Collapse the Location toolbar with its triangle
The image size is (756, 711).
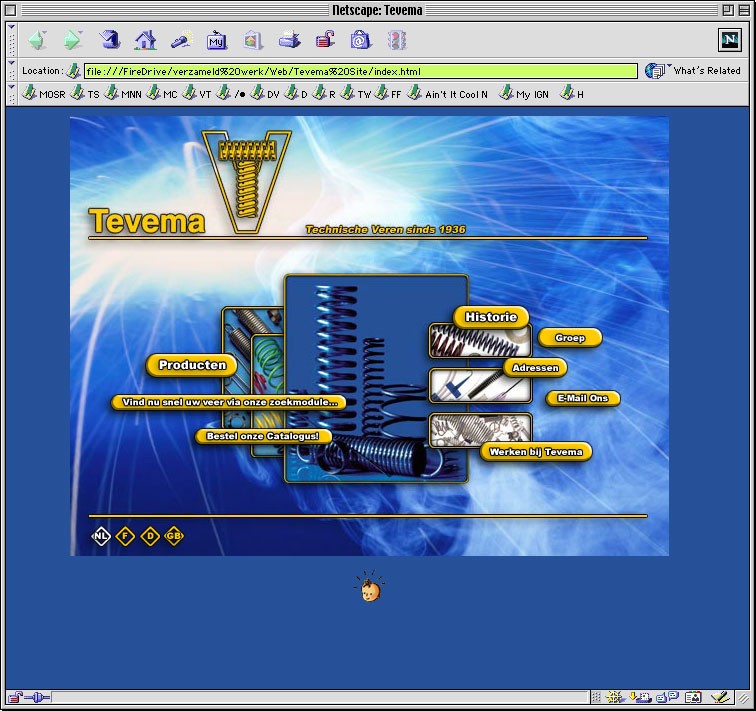pyautogui.click(x=12, y=63)
